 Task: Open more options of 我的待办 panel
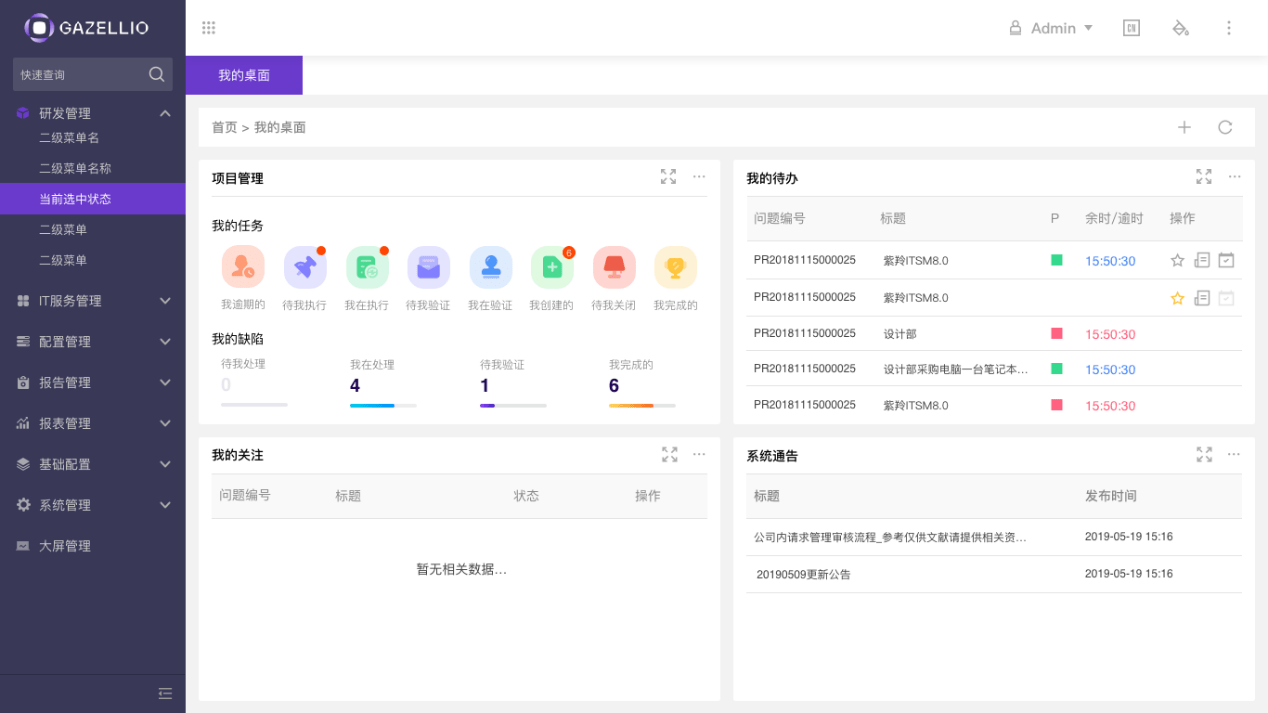coord(1235,177)
